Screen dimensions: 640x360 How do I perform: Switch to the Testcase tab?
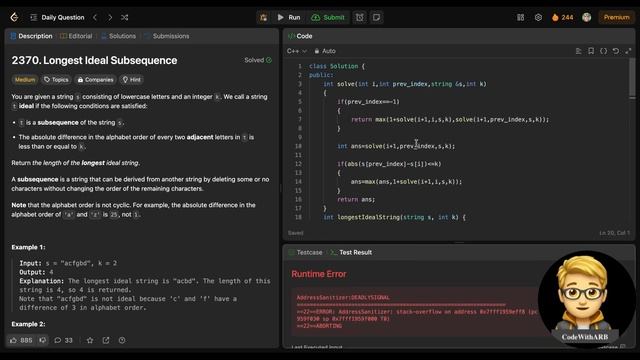coord(305,252)
